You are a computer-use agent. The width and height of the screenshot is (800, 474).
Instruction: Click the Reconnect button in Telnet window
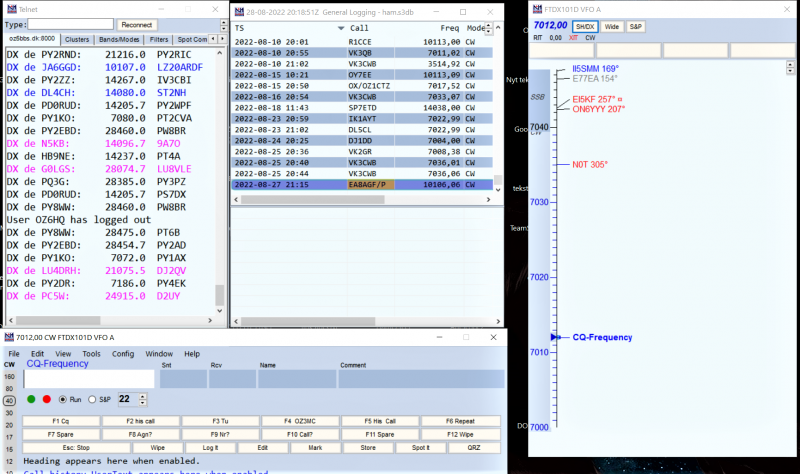(x=137, y=24)
